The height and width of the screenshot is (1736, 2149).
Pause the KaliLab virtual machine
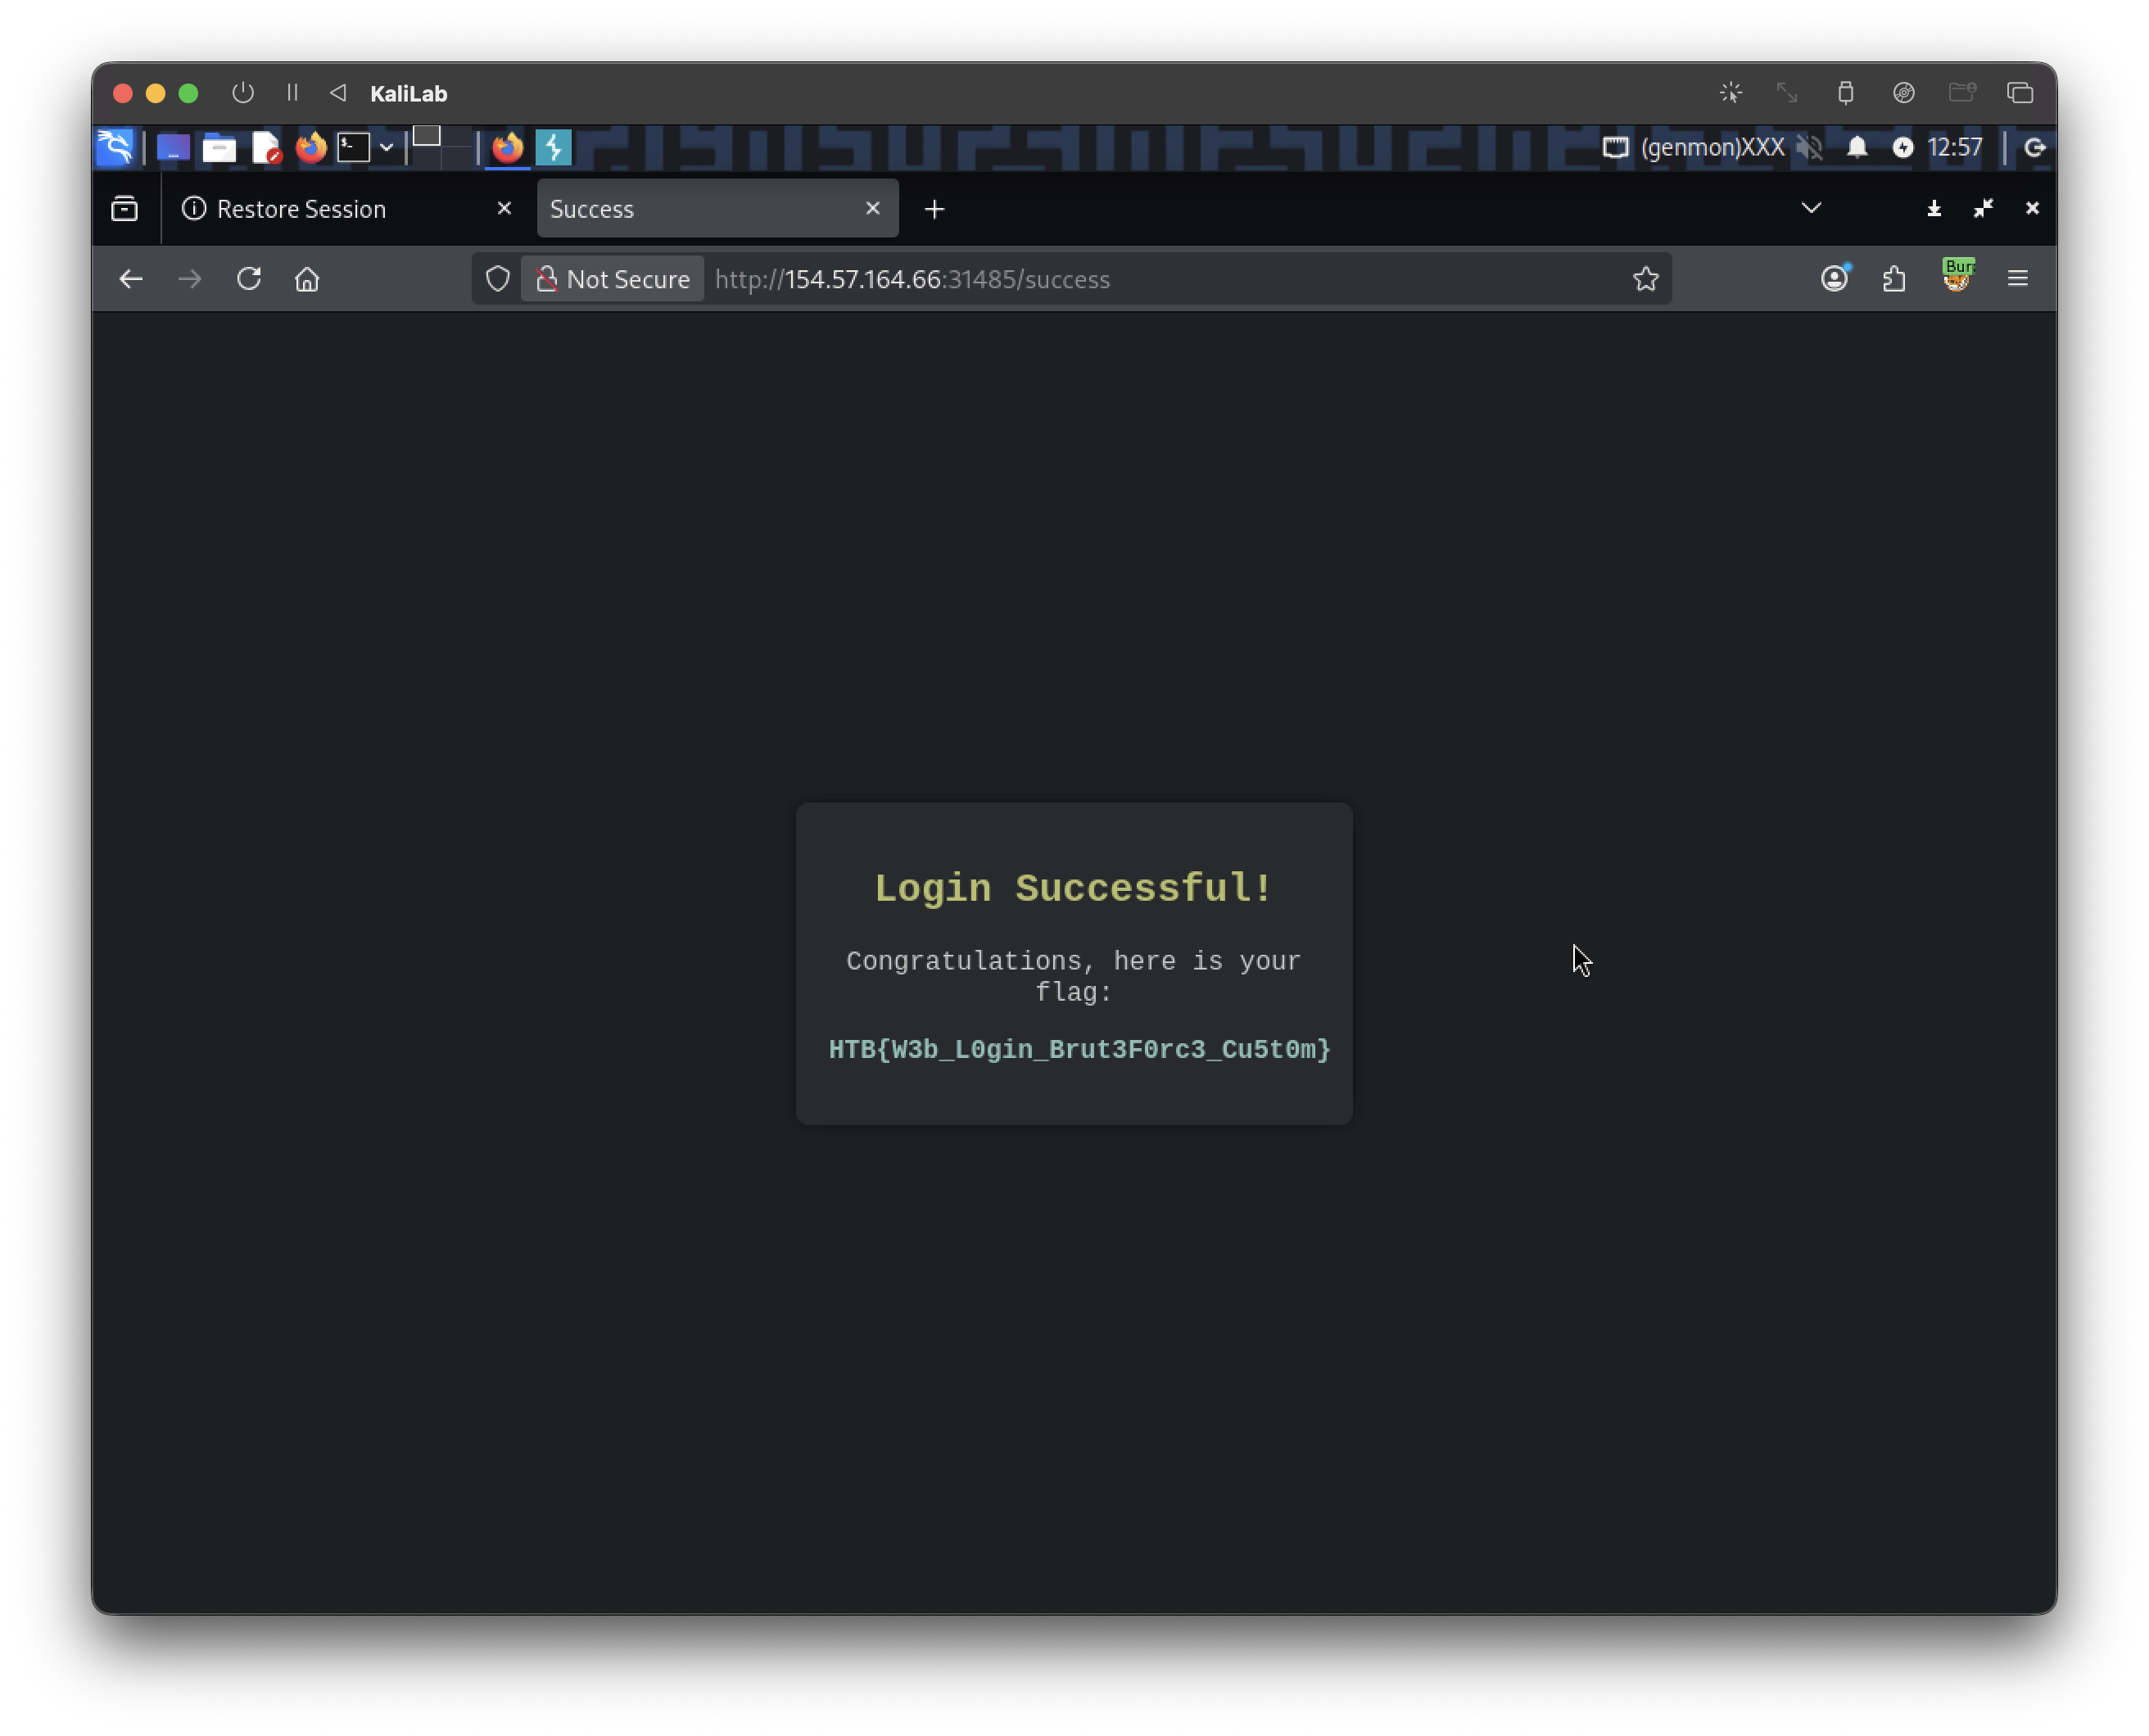292,93
